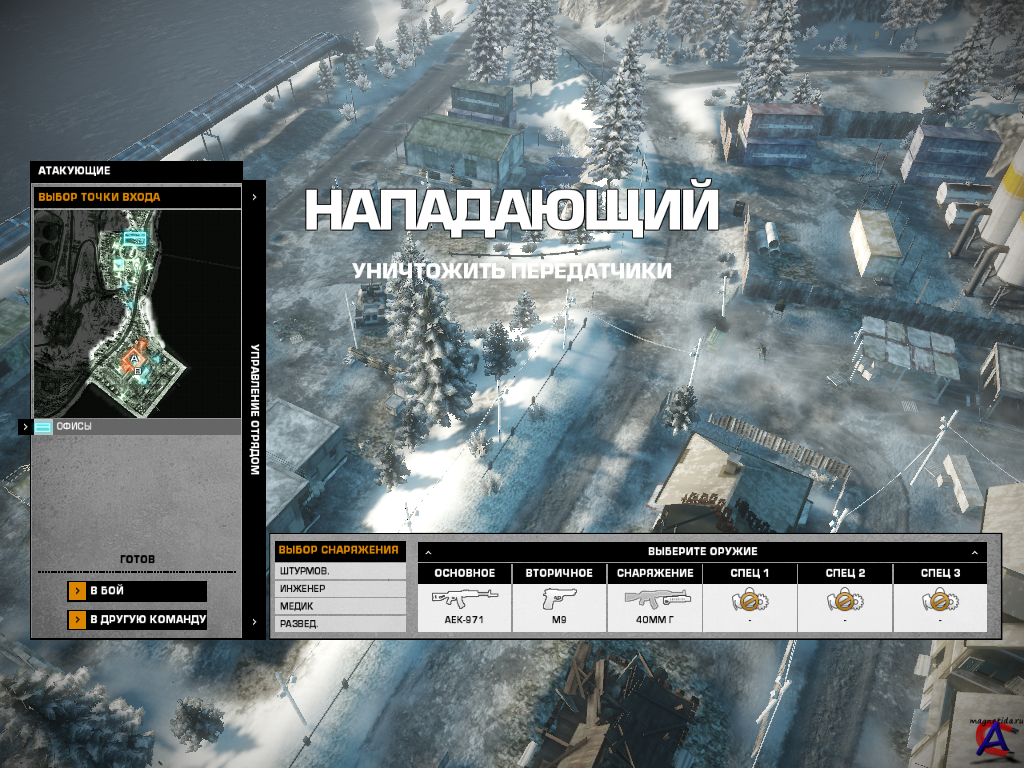Click the АТАКУЮЩИЕ team header
Screen dimensions: 1024x768
[74, 171]
